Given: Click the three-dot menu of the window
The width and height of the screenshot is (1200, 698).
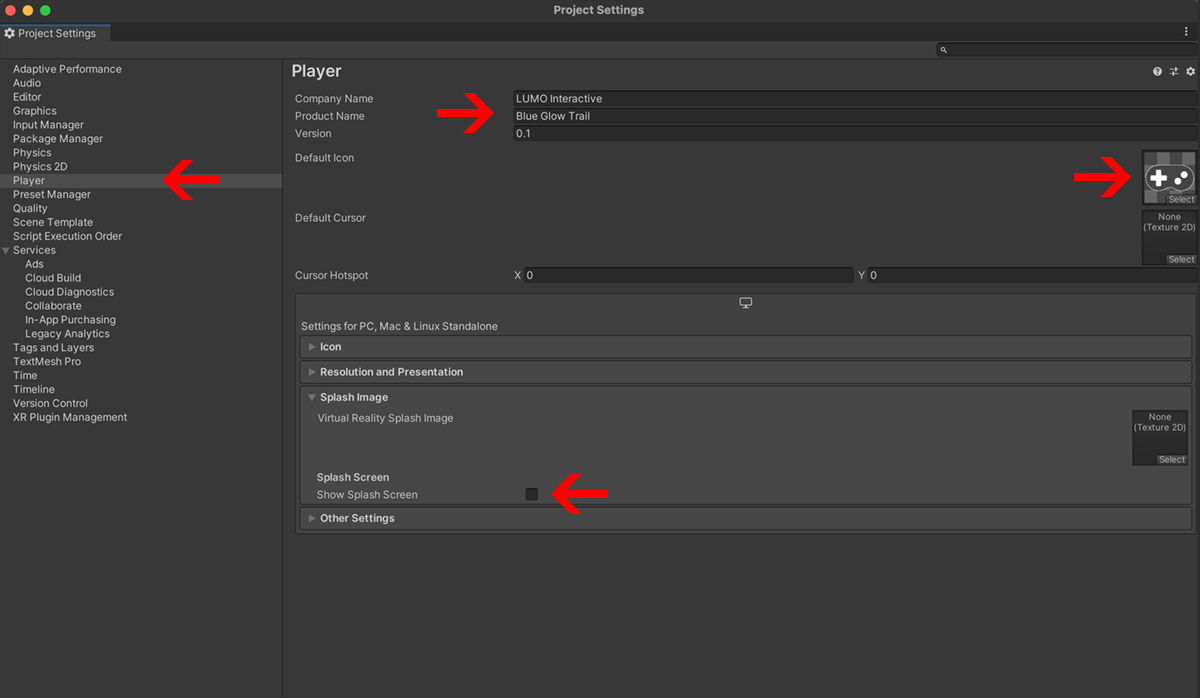Looking at the screenshot, I should click(x=1186, y=33).
